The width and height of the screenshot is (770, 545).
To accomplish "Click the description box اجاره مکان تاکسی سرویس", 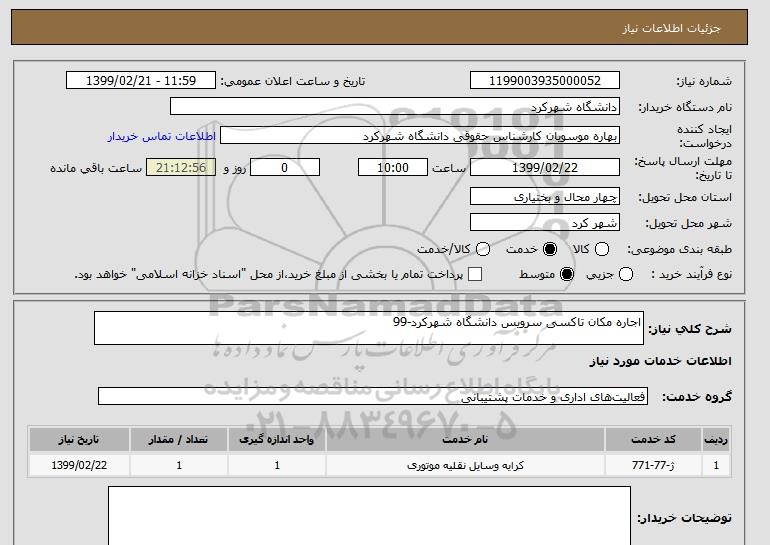I will (x=369, y=328).
